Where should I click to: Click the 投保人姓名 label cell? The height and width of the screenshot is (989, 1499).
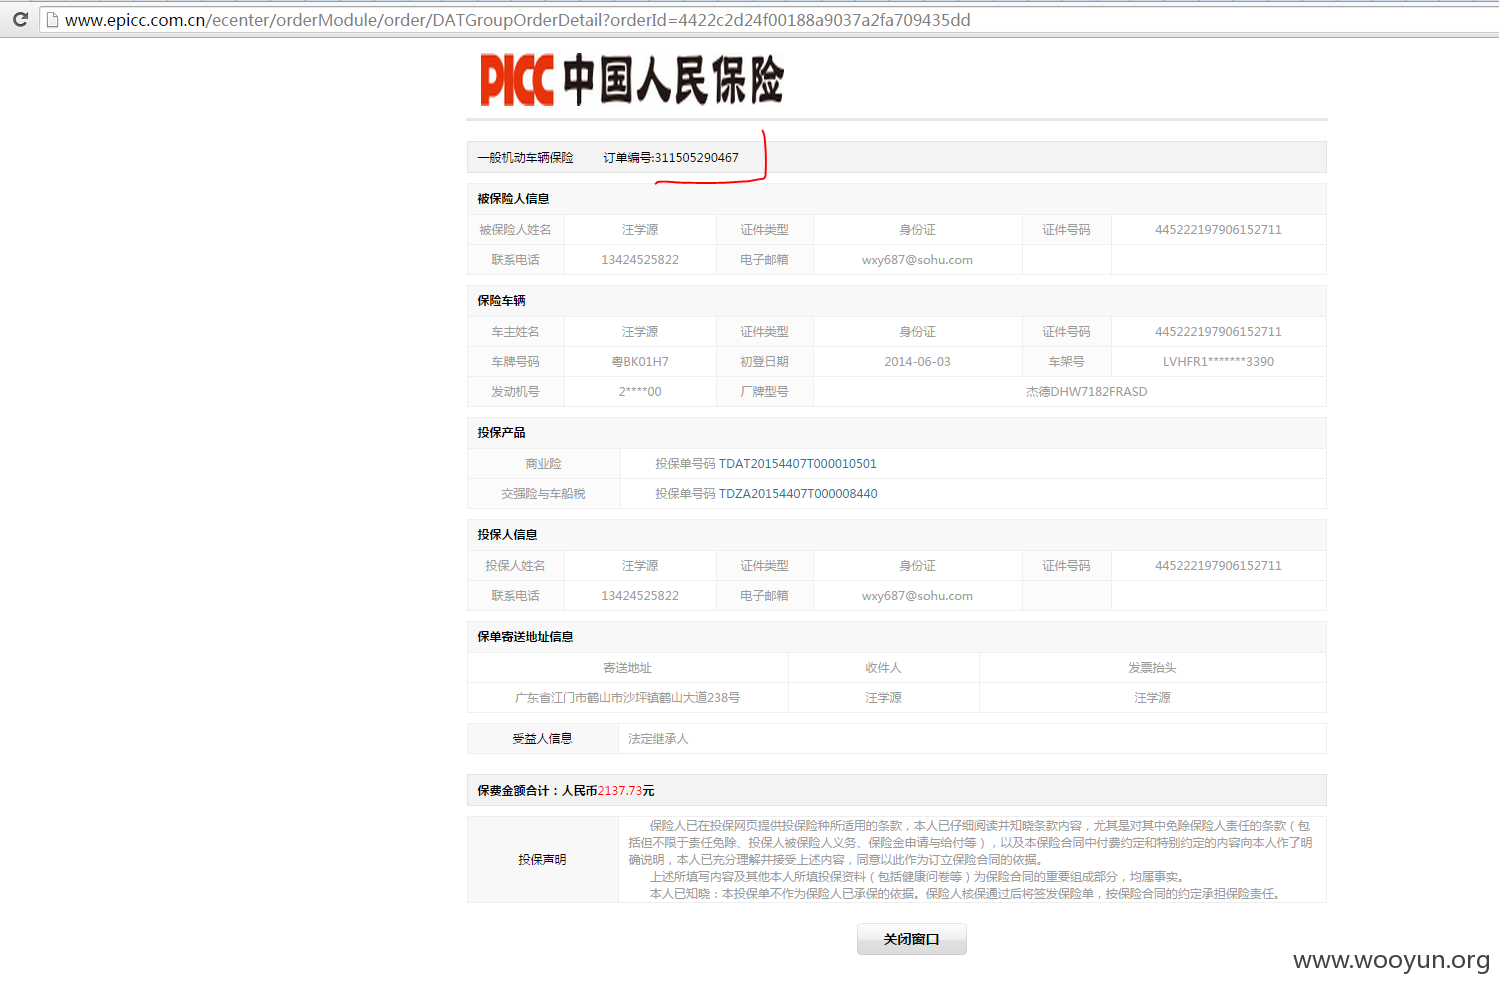click(x=515, y=566)
